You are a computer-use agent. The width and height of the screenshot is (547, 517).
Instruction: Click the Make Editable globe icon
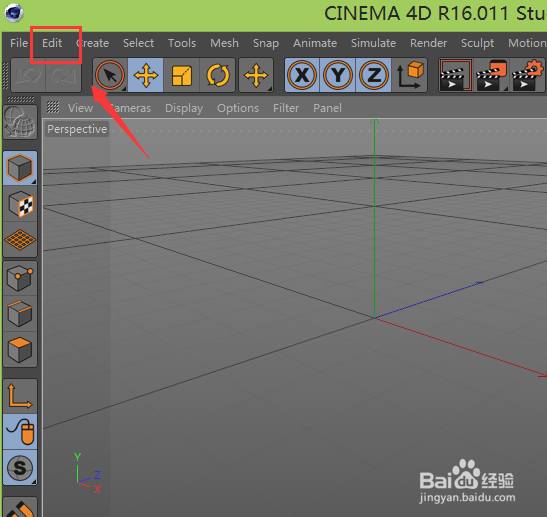[20, 122]
